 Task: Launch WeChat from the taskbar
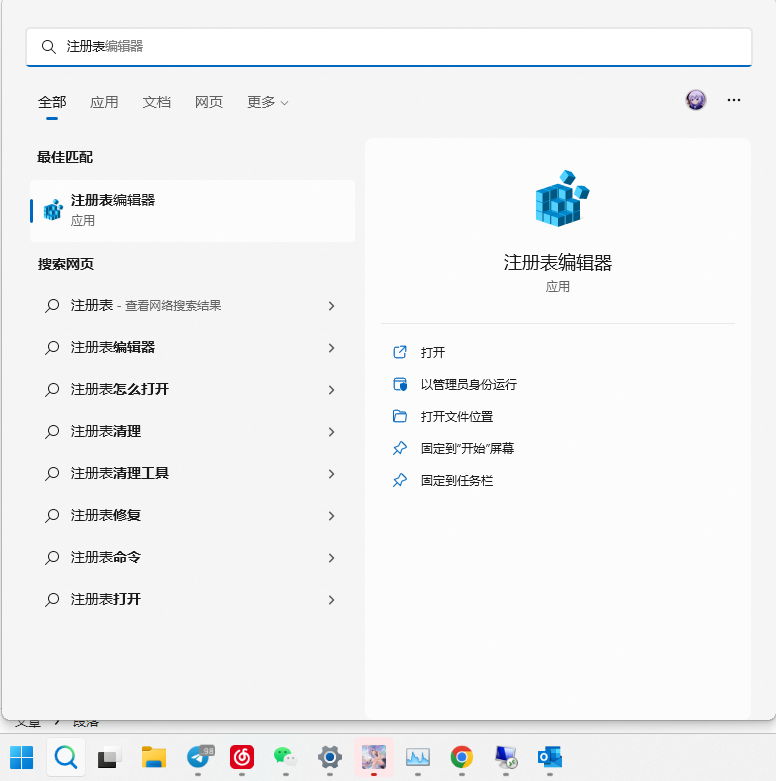(x=286, y=757)
